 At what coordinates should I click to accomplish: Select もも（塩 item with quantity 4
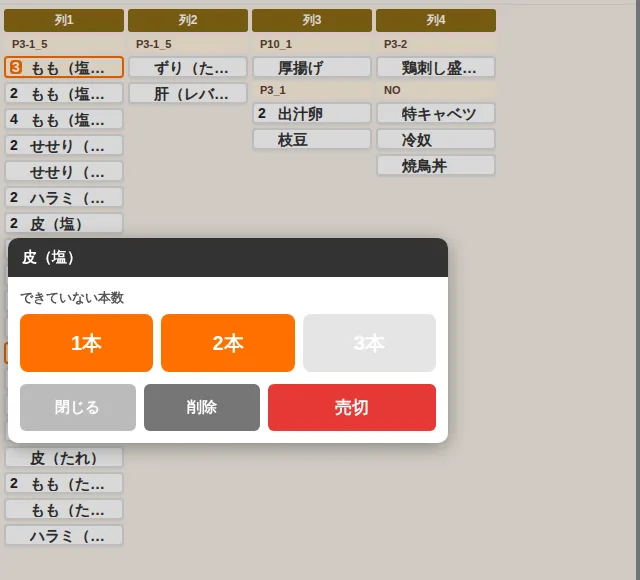coord(64,120)
